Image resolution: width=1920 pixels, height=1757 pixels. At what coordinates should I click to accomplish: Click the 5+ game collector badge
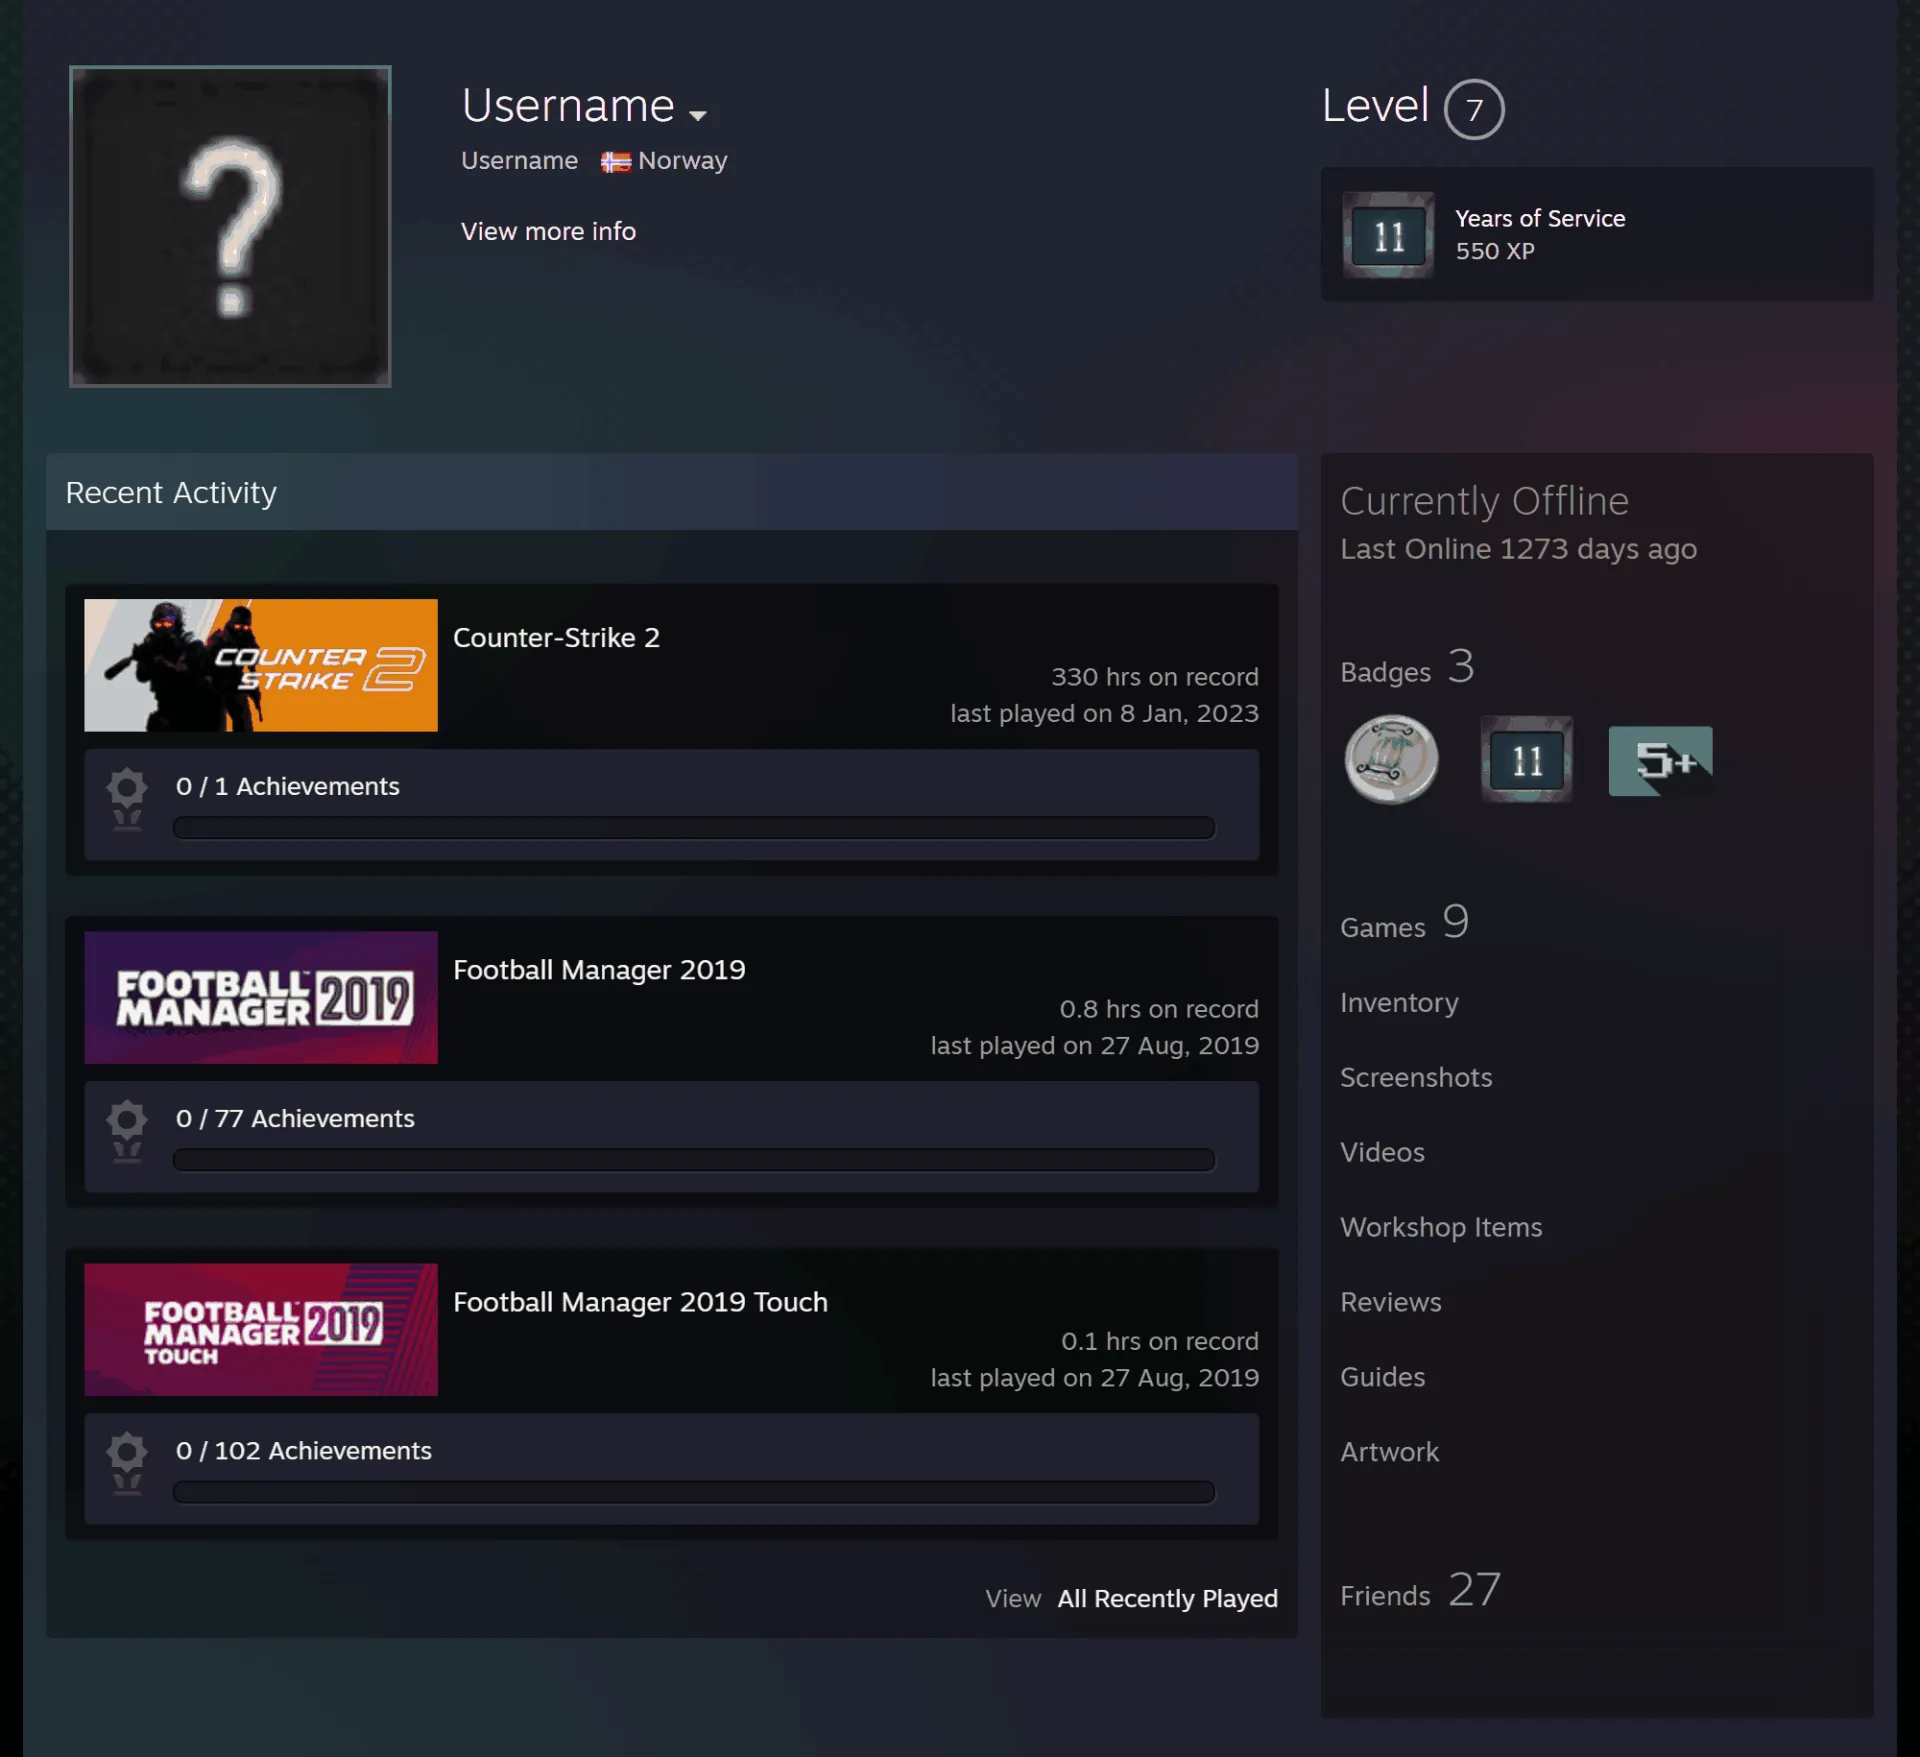(1660, 761)
